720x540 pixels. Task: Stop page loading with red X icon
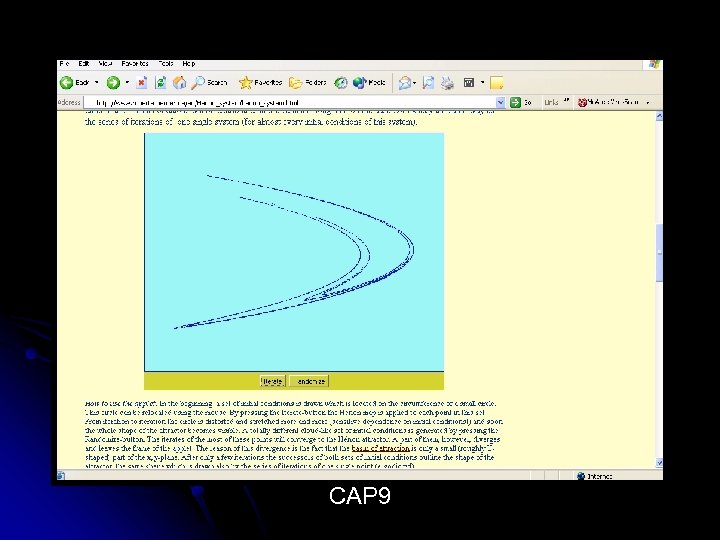[142, 83]
